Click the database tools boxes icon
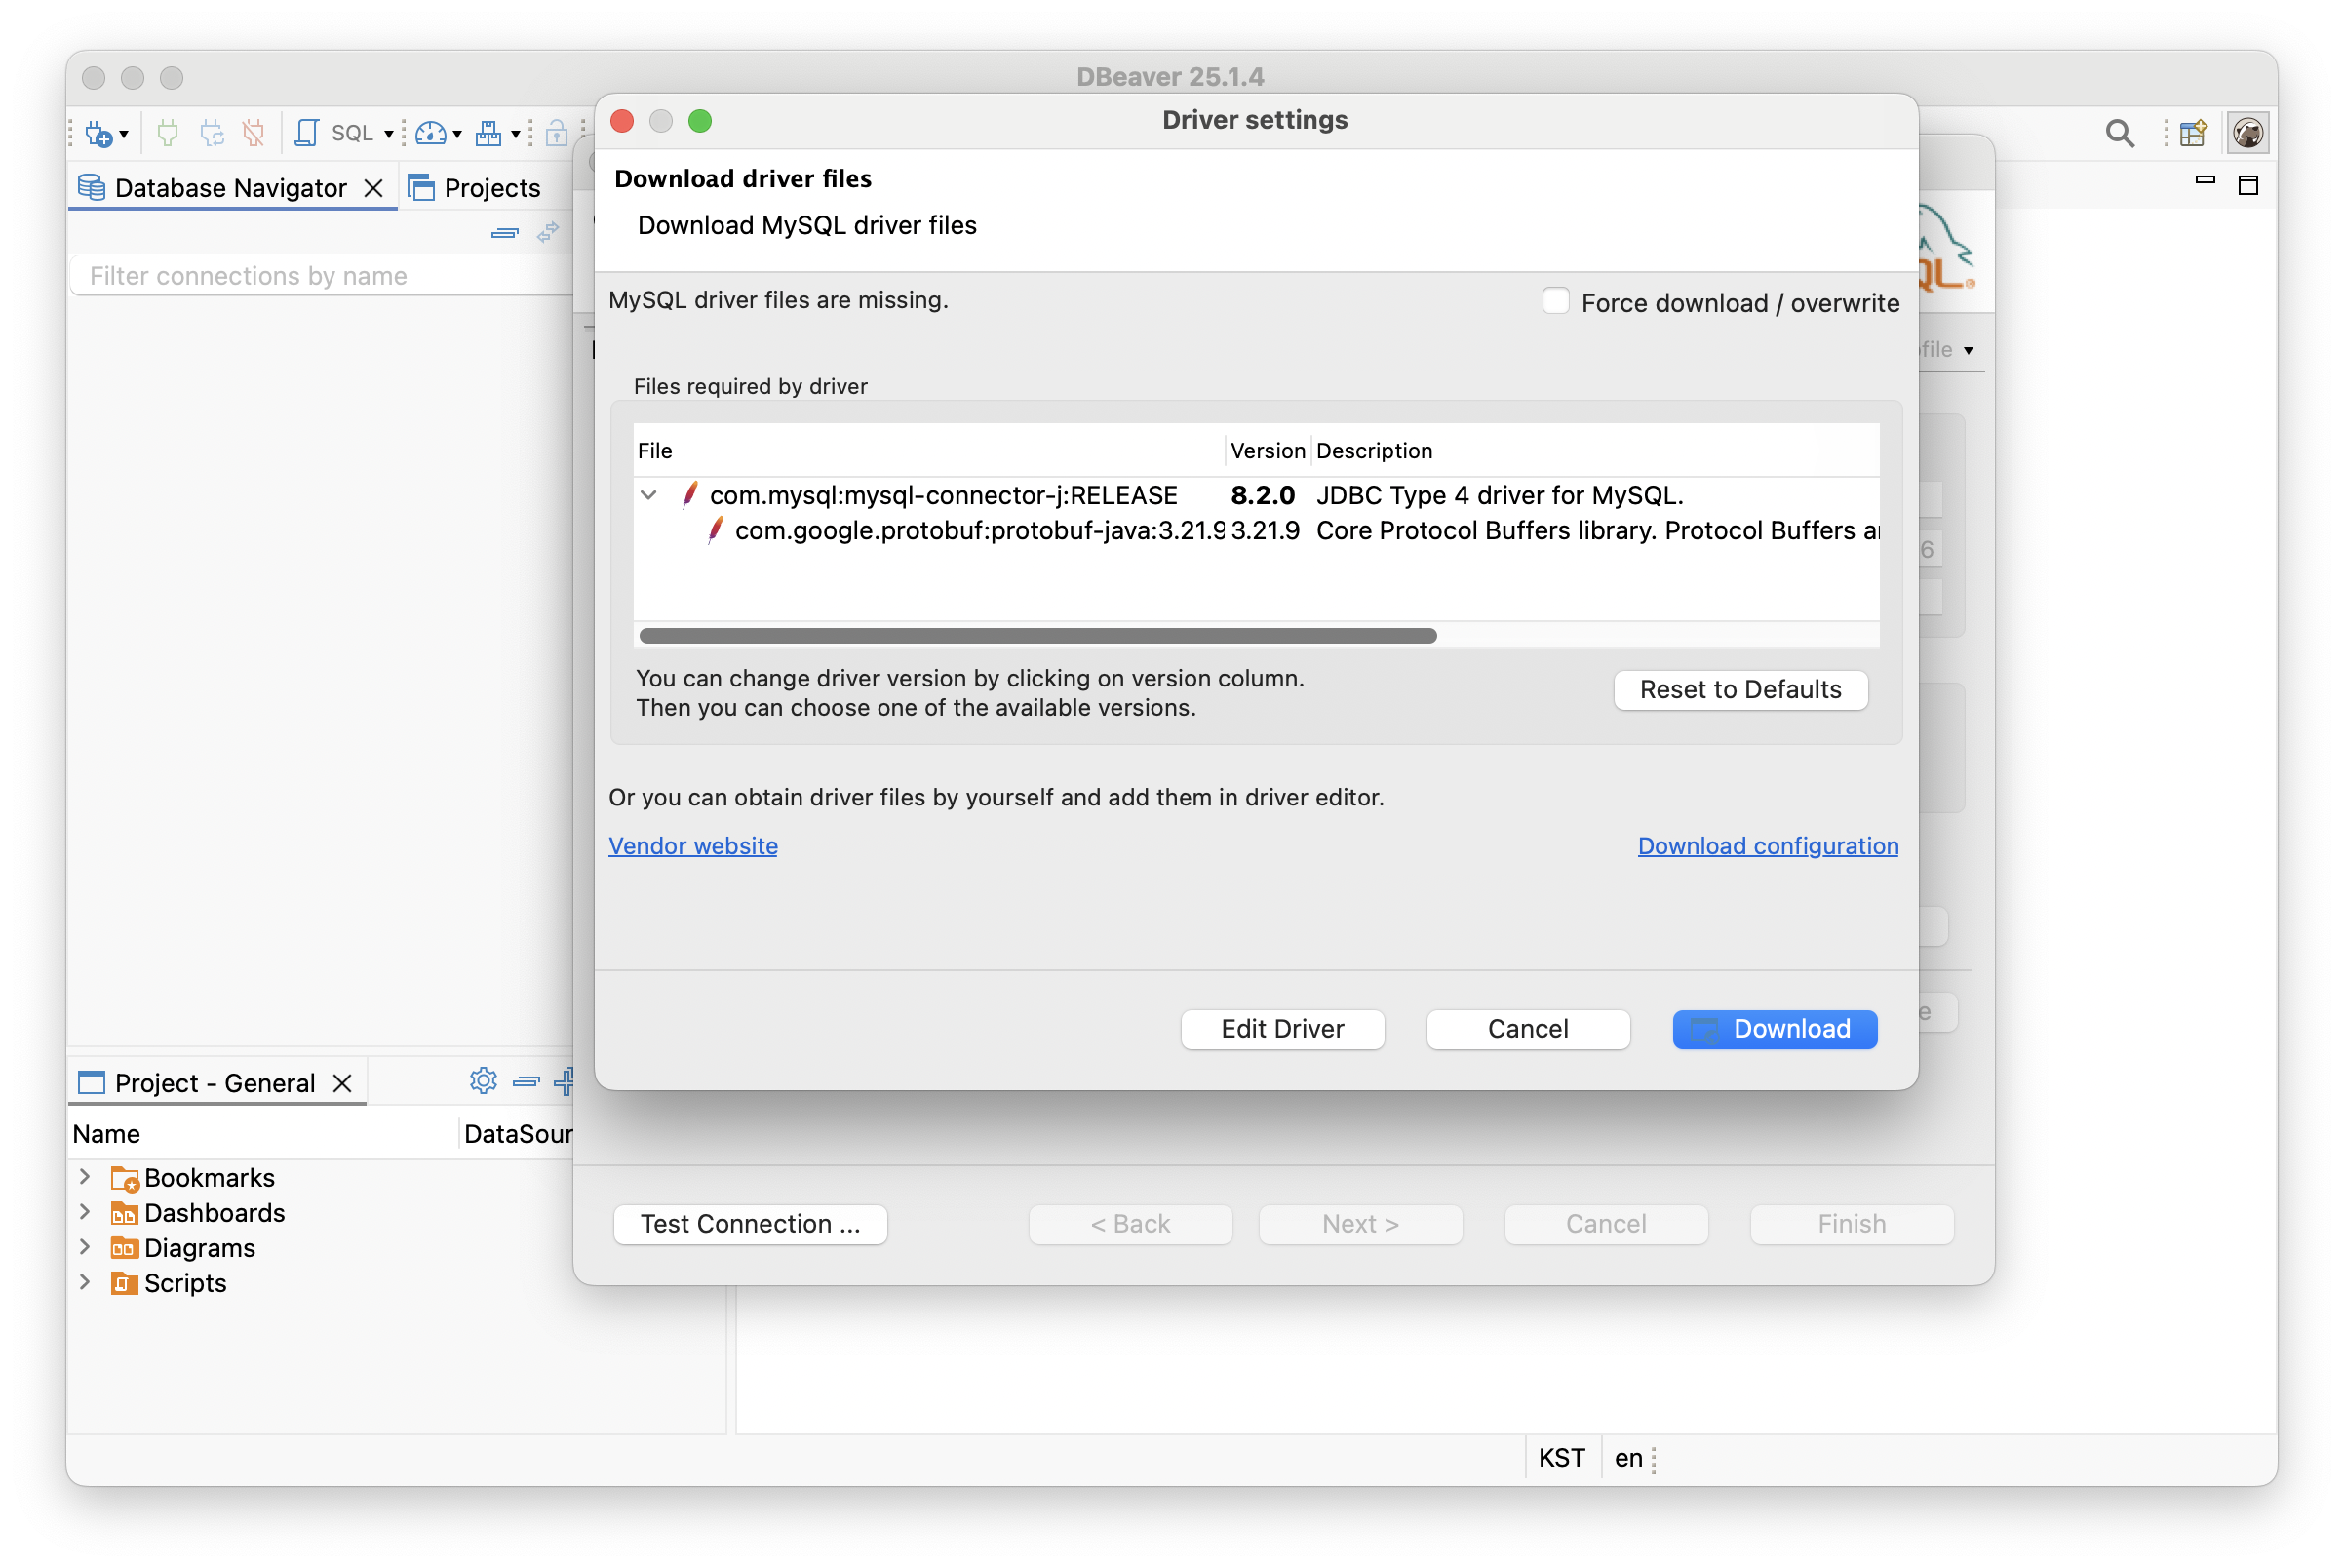The width and height of the screenshot is (2344, 1568). pyautogui.click(x=488, y=132)
